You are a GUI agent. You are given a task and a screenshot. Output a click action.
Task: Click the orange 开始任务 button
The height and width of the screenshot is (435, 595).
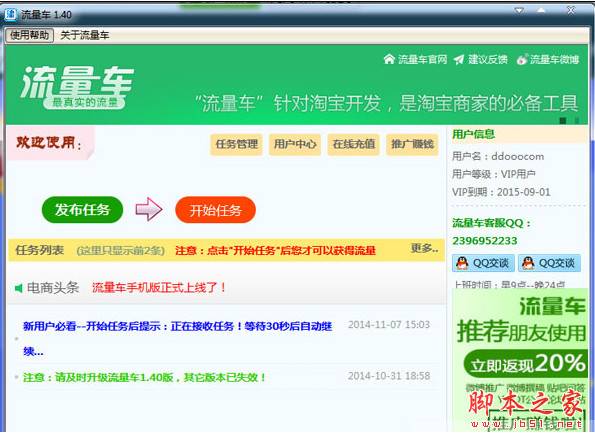pos(216,210)
